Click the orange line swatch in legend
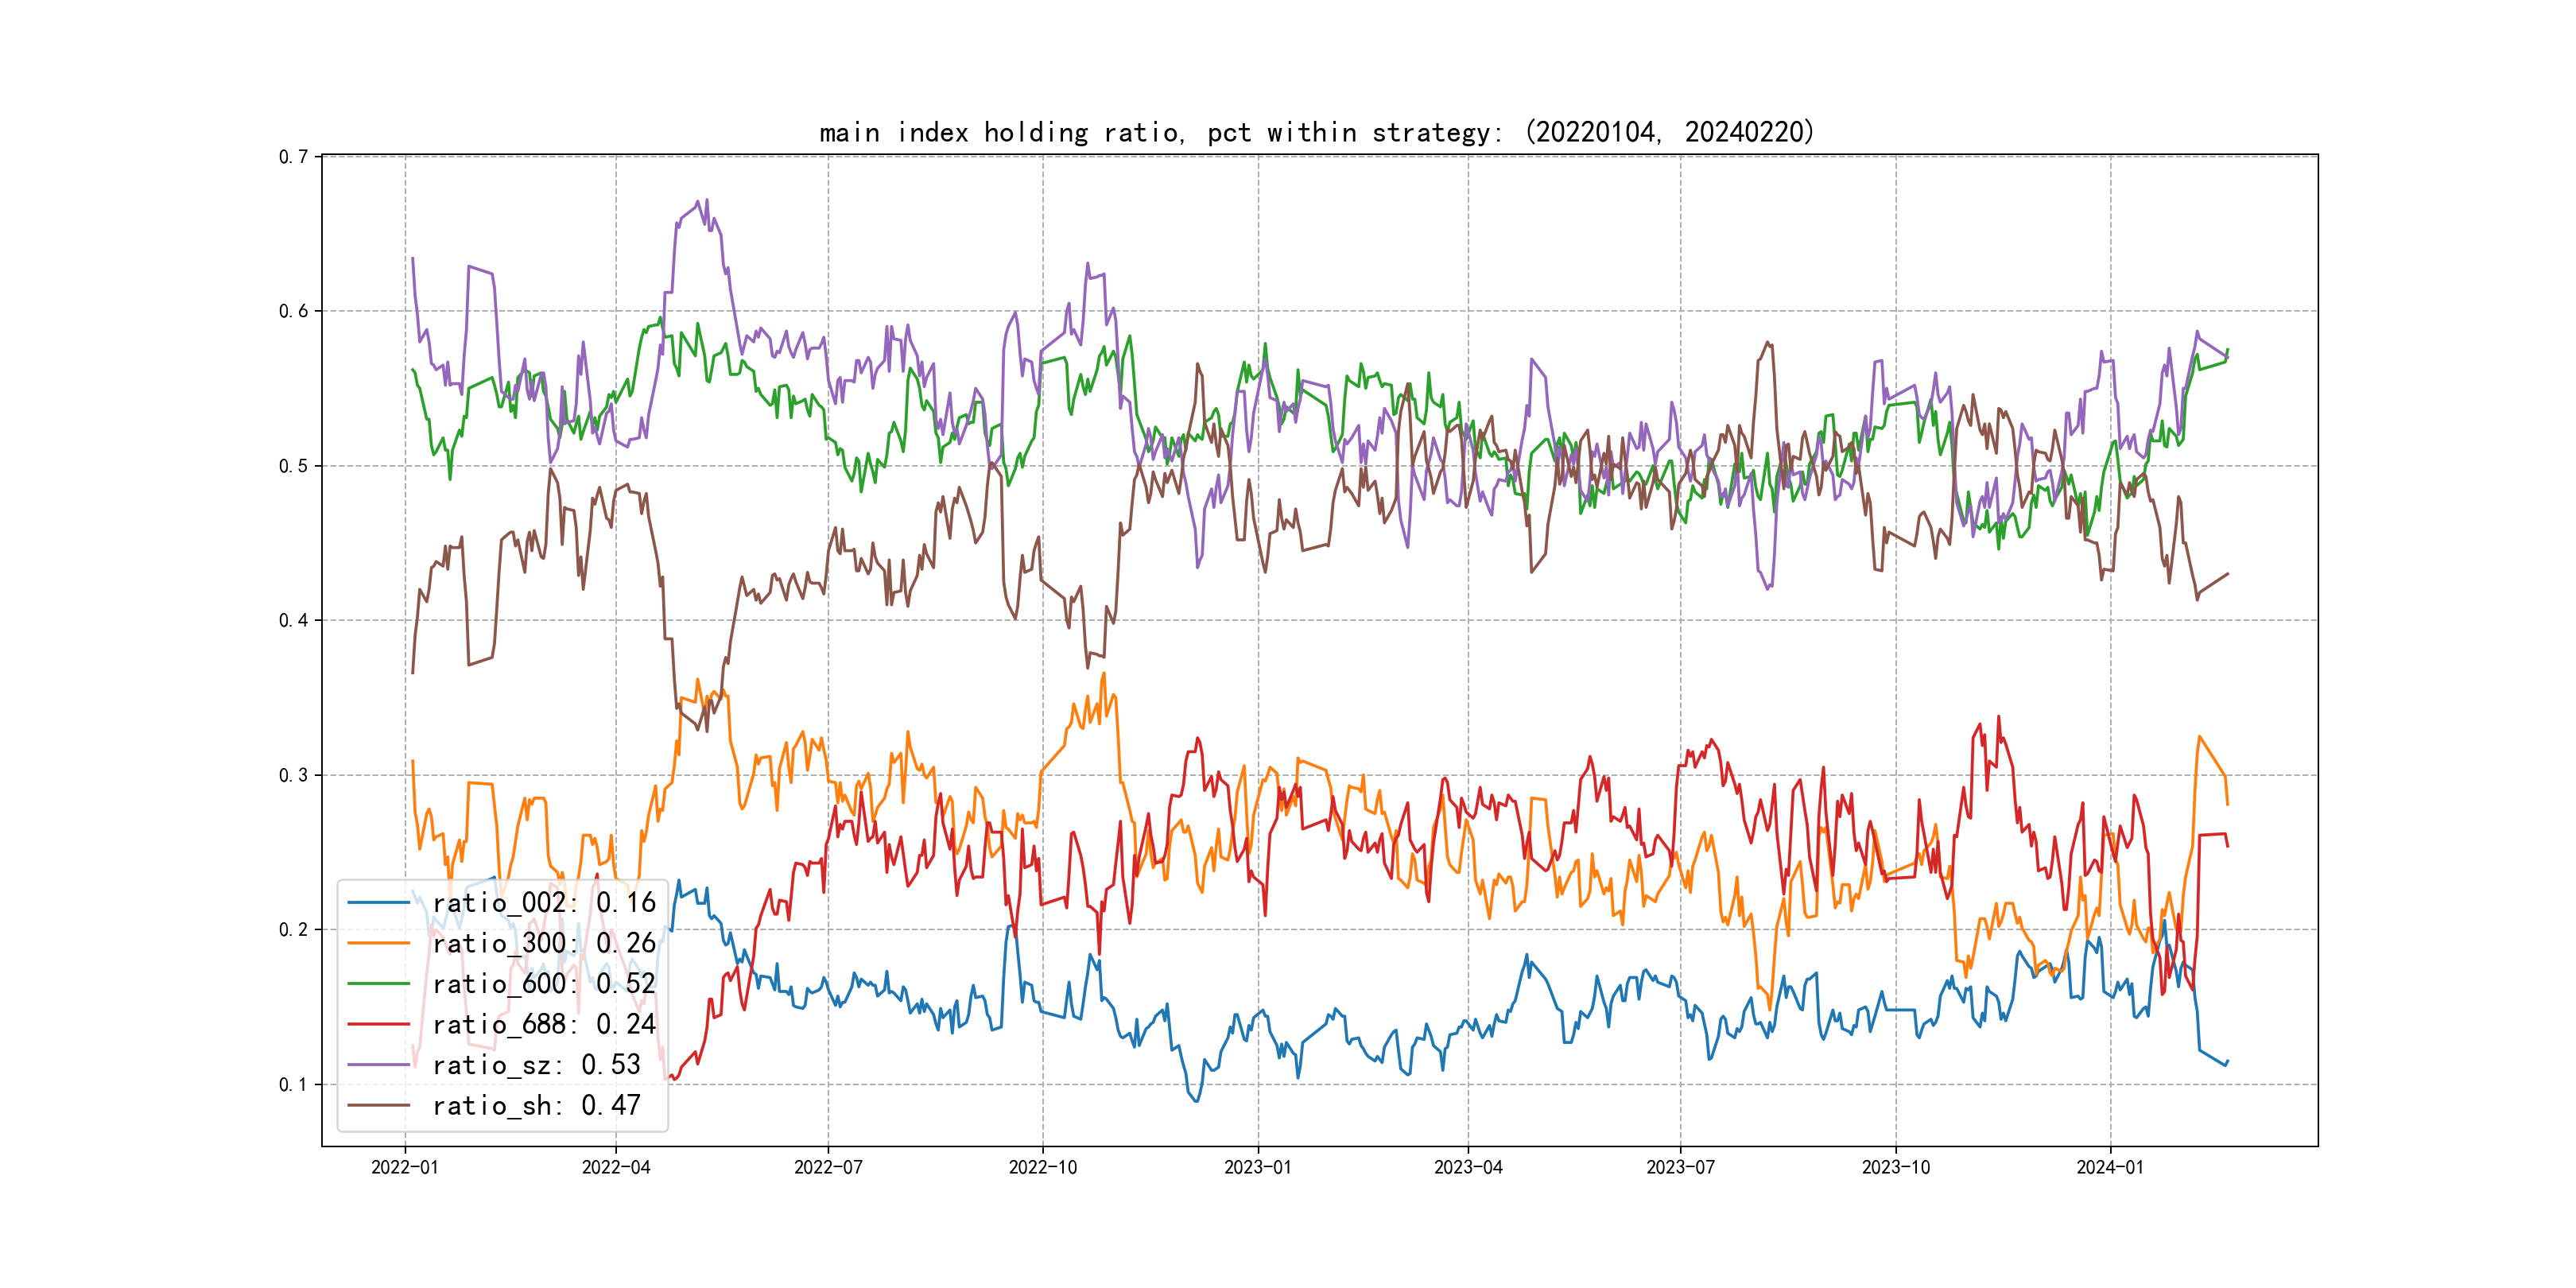Viewport: 2576px width, 1288px height. [379, 943]
